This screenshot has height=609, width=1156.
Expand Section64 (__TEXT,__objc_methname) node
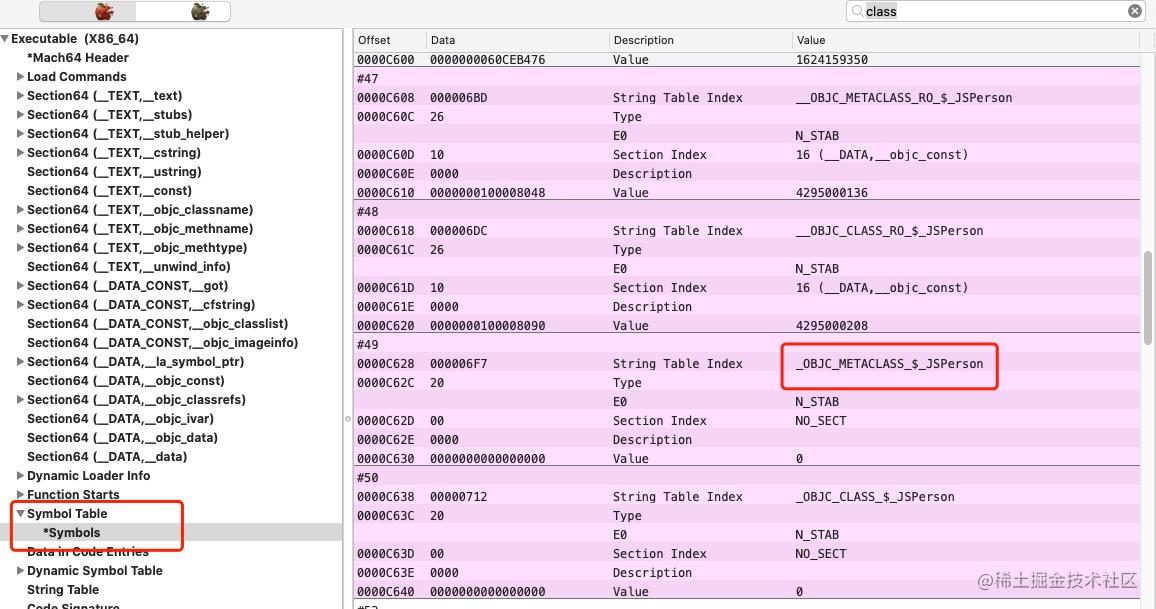tap(21, 229)
